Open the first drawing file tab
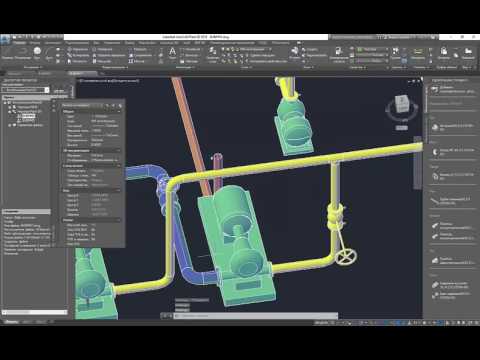 (x=15, y=73)
